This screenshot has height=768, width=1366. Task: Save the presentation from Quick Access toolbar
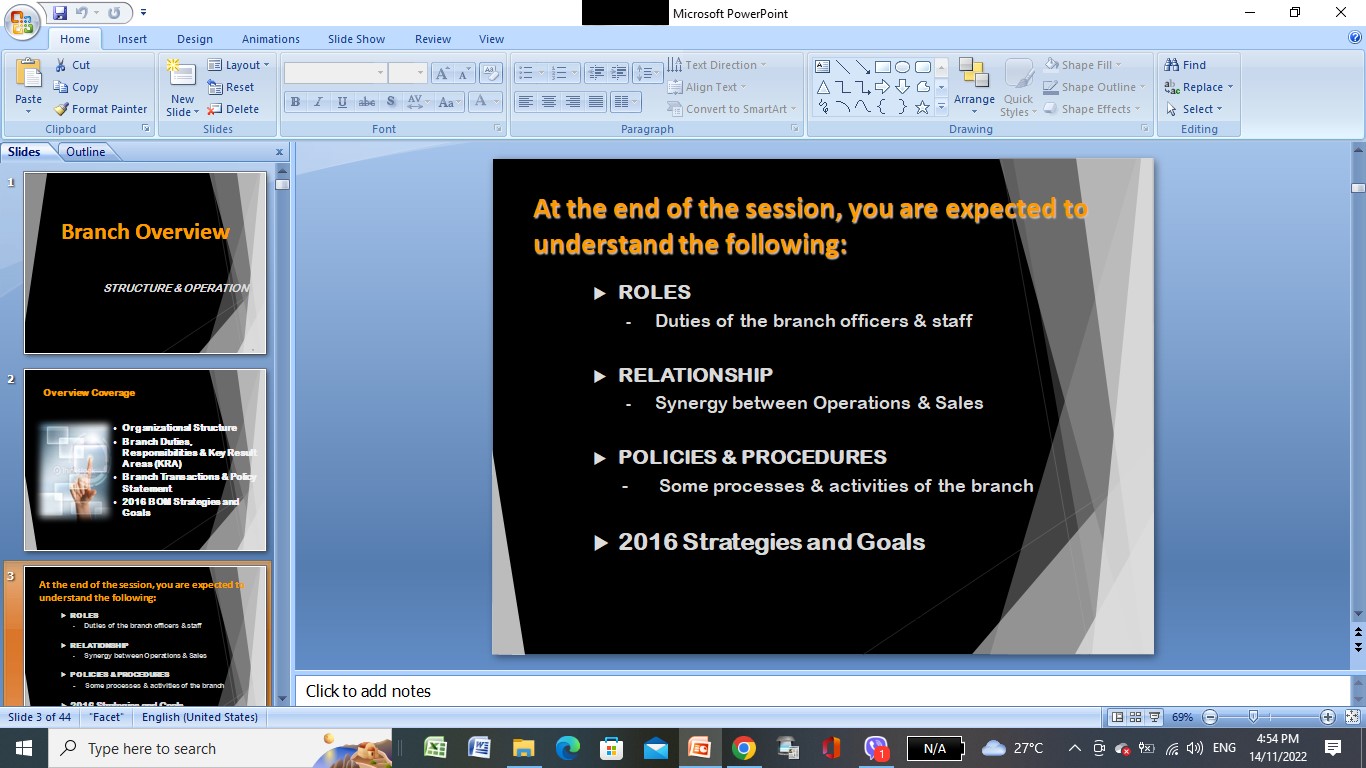tap(60, 13)
